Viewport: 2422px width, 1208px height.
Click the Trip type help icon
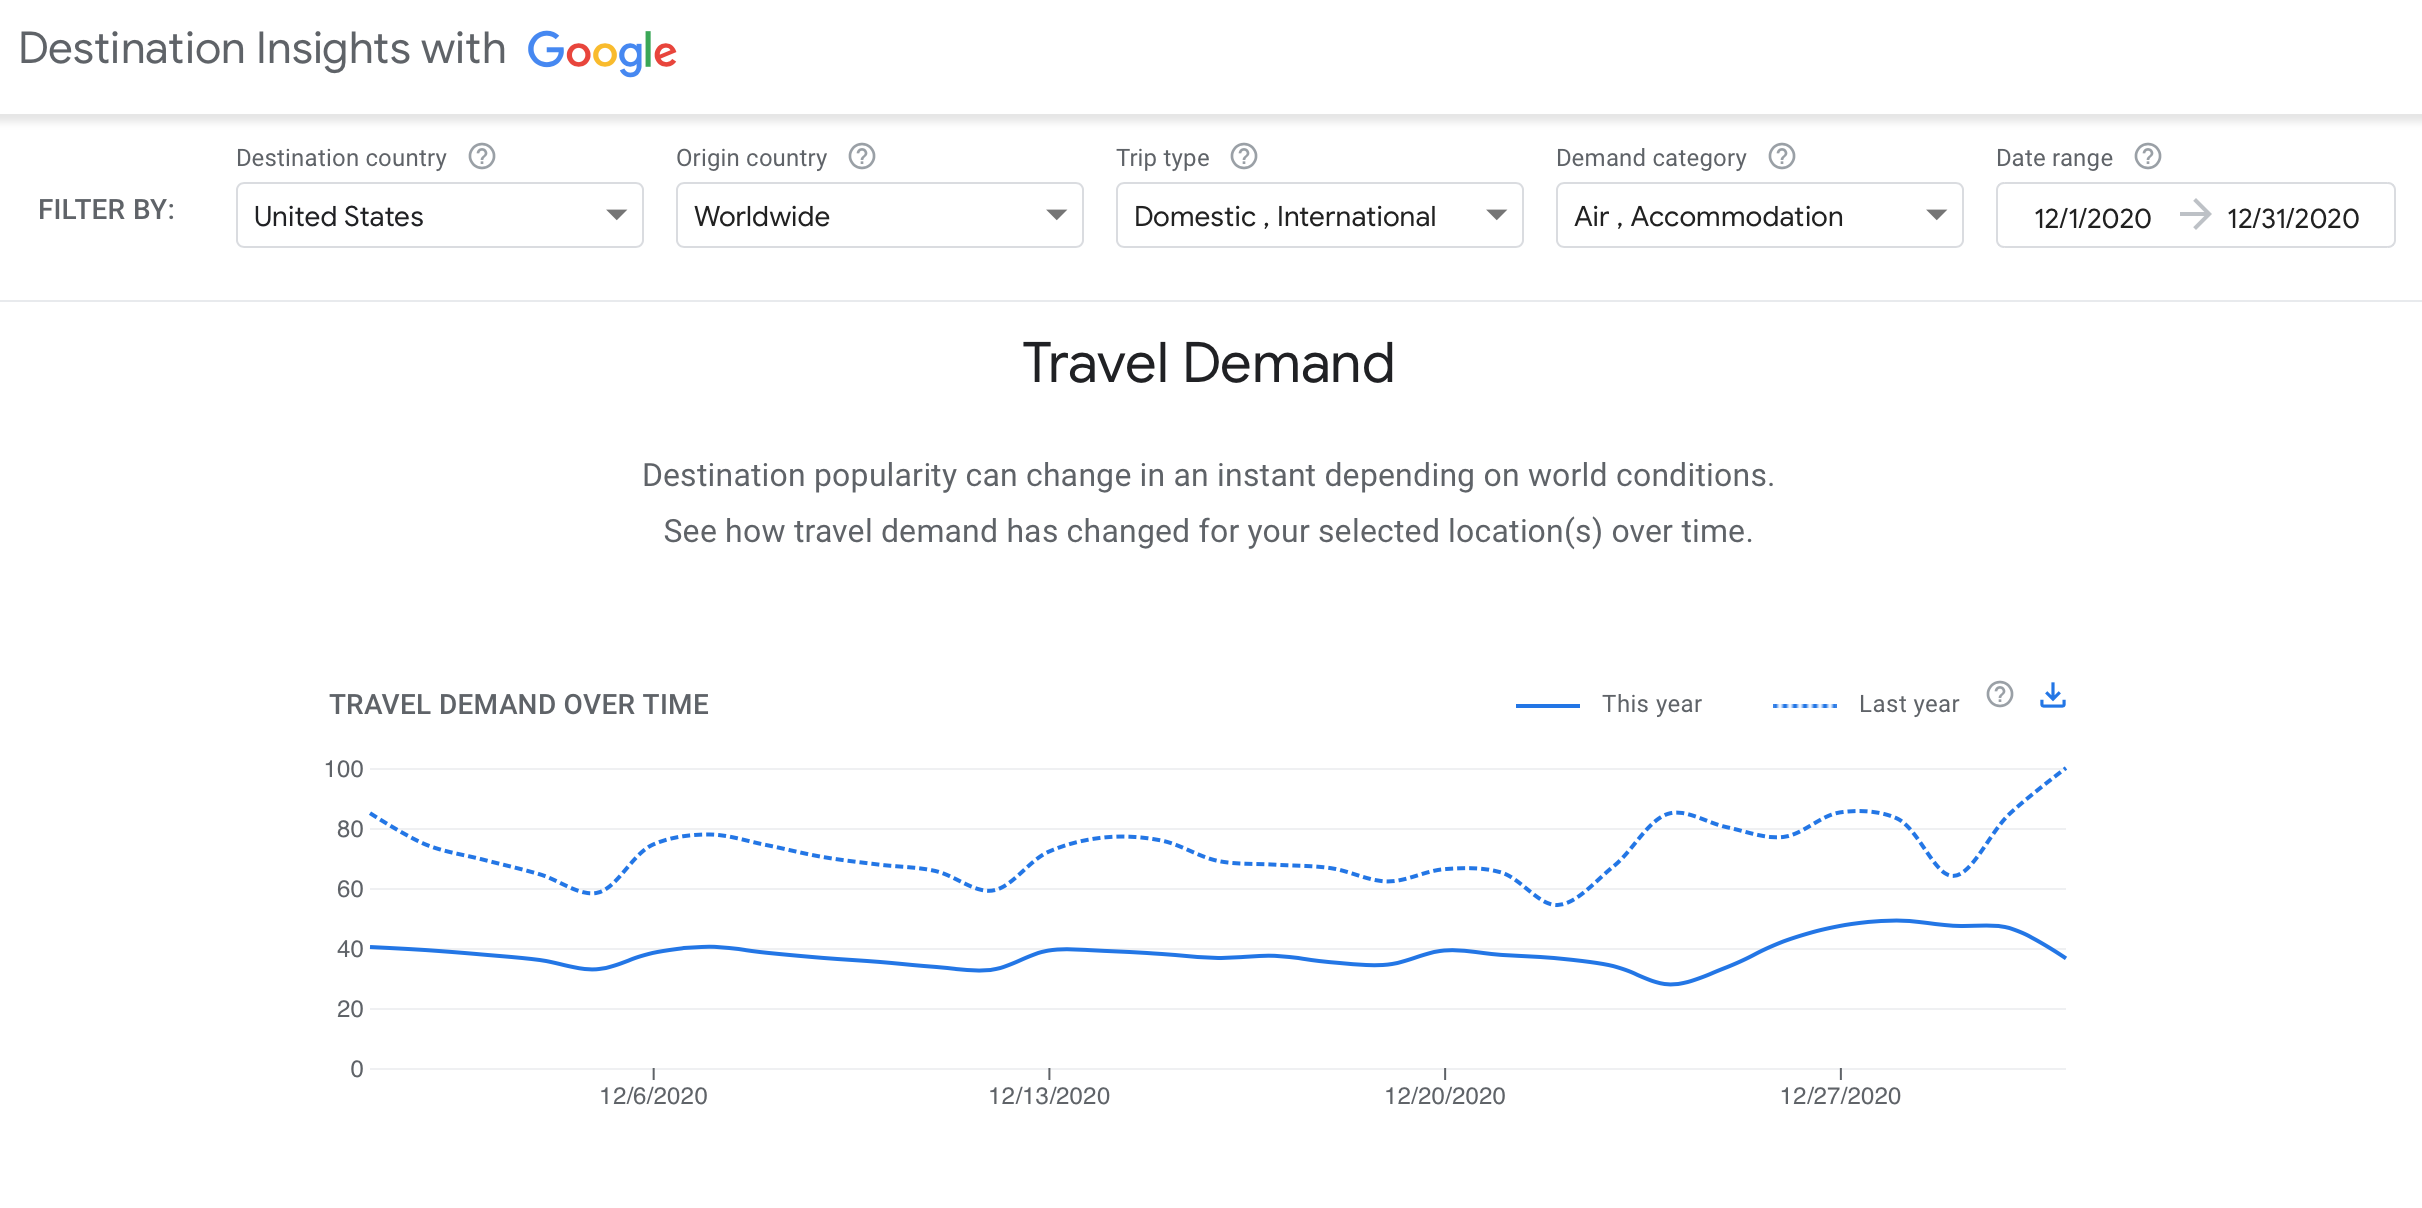point(1244,157)
